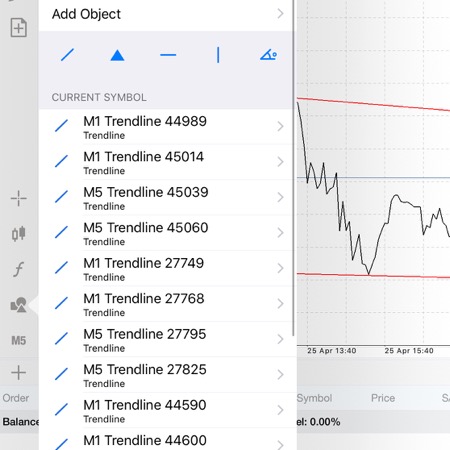The width and height of the screenshot is (450, 450).
Task: Open M1 Trendline 44590 entry
Action: coord(168,410)
